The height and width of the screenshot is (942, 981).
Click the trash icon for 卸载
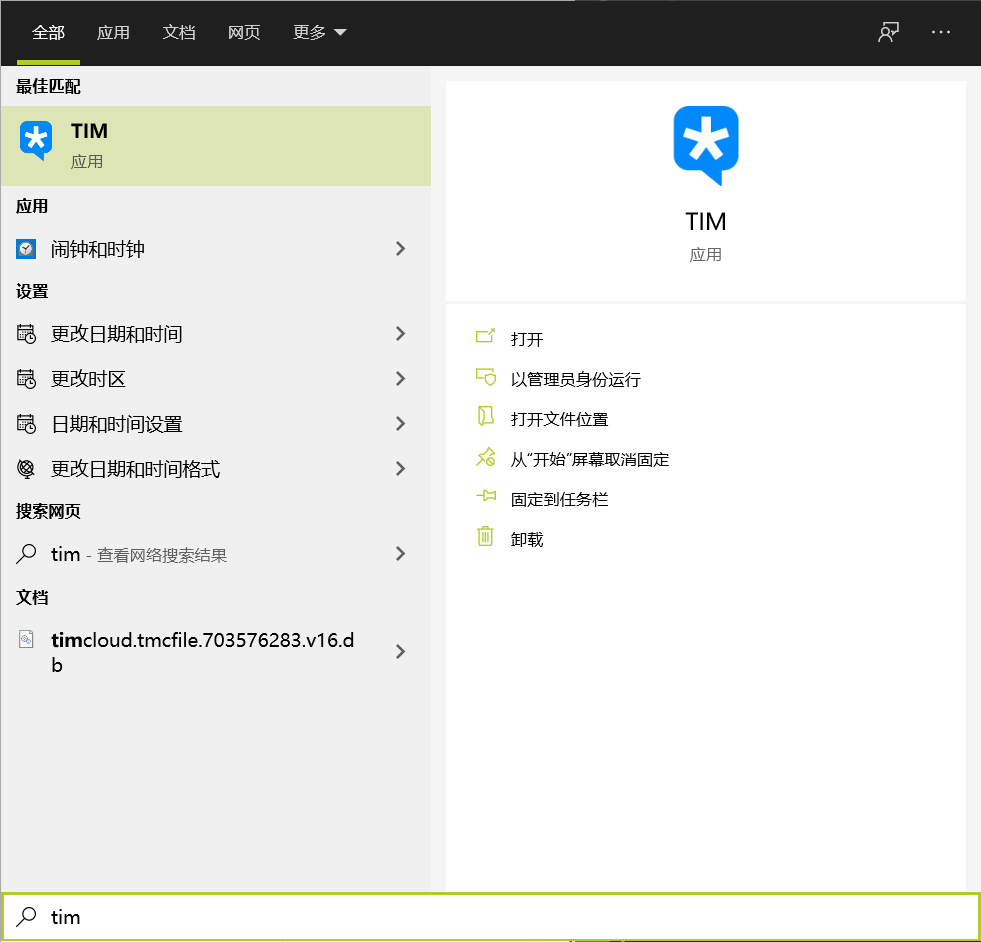click(x=485, y=537)
